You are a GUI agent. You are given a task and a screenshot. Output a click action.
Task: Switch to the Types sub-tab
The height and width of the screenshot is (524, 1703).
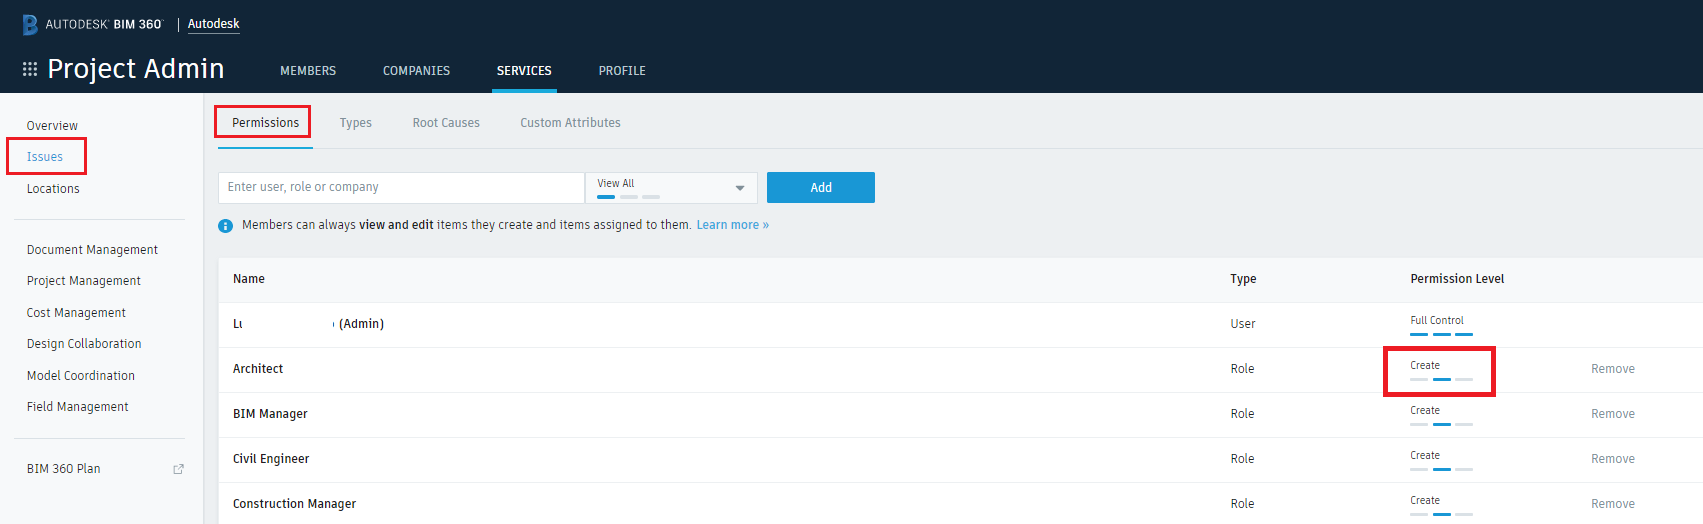point(356,123)
